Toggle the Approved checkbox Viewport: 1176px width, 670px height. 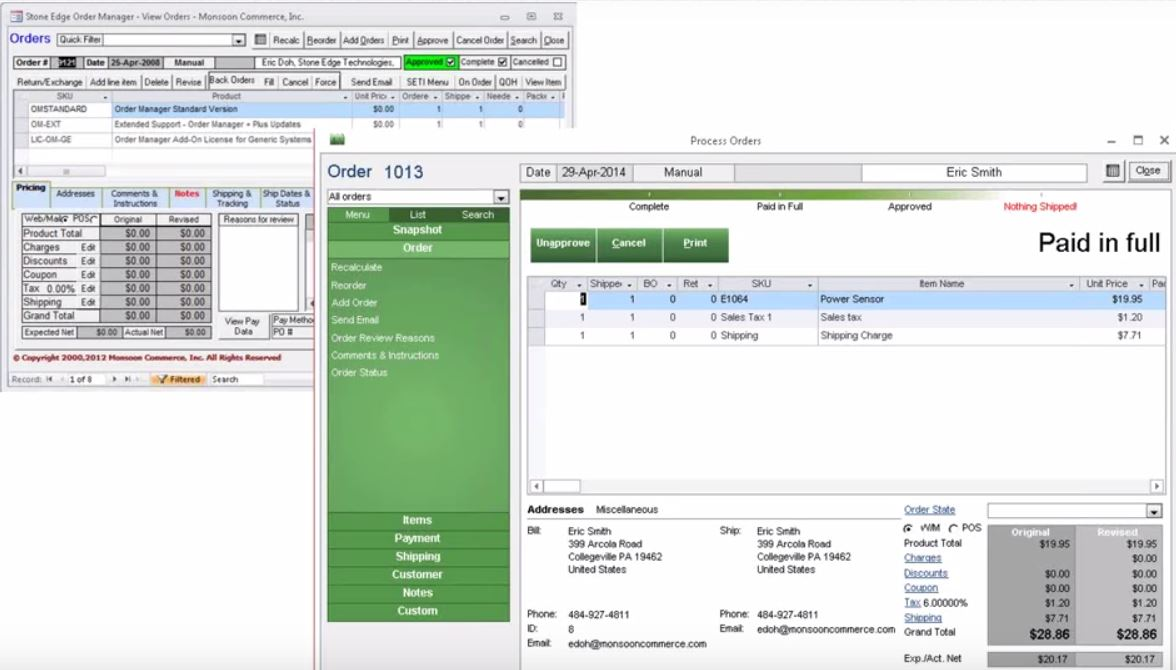coord(451,62)
